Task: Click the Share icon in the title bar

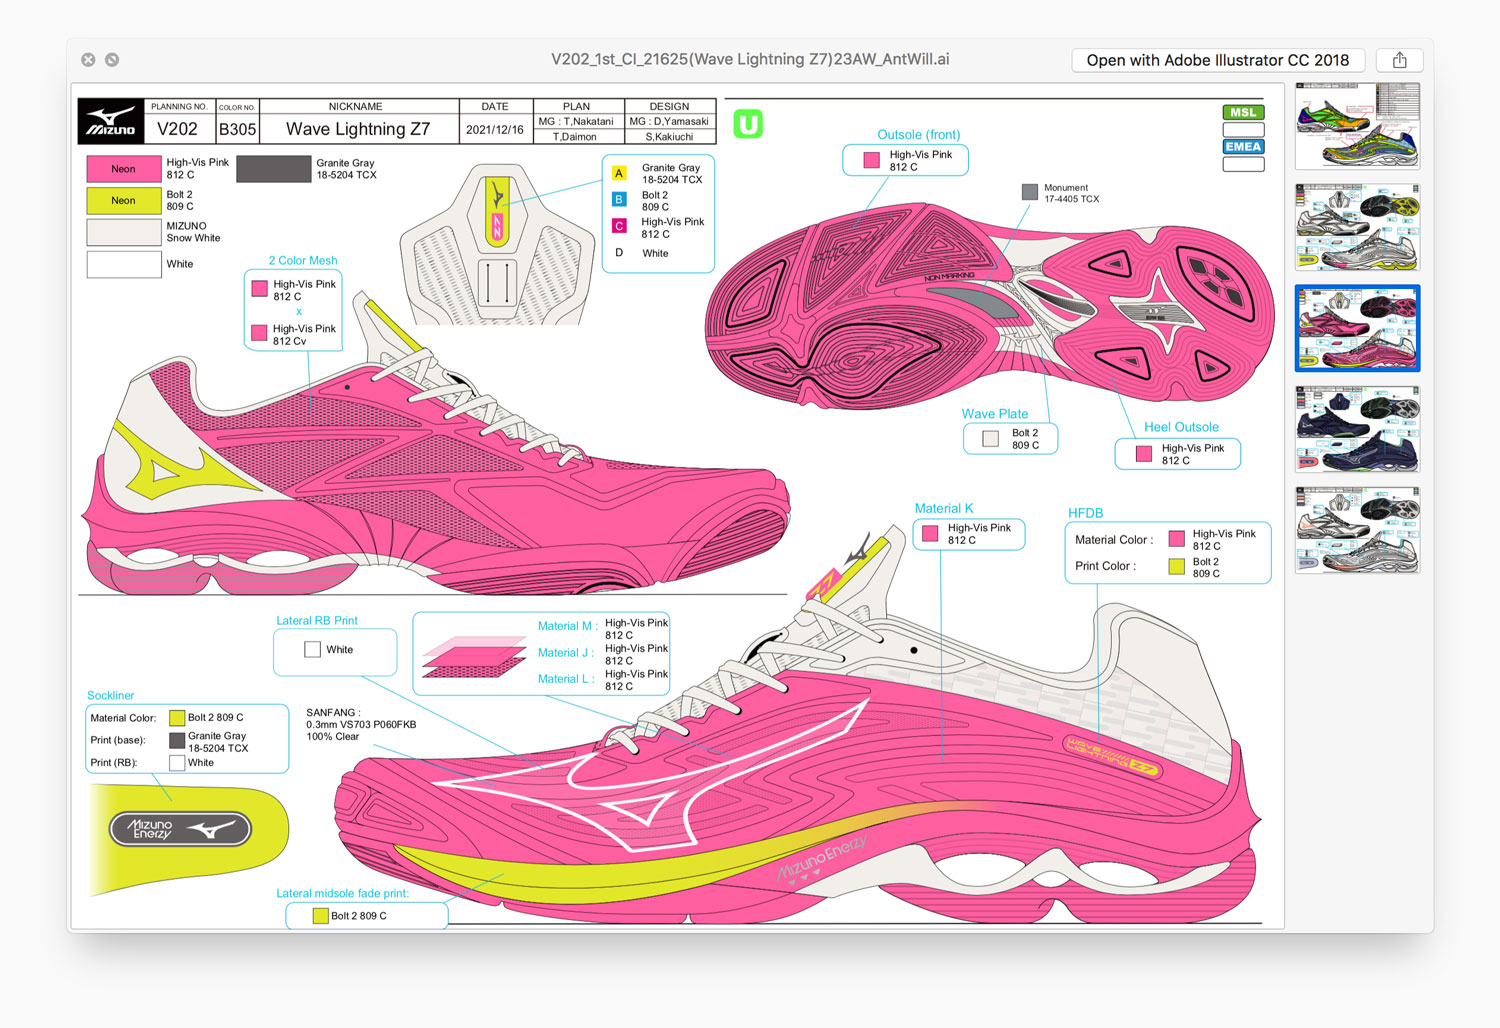Action: click(x=1399, y=60)
